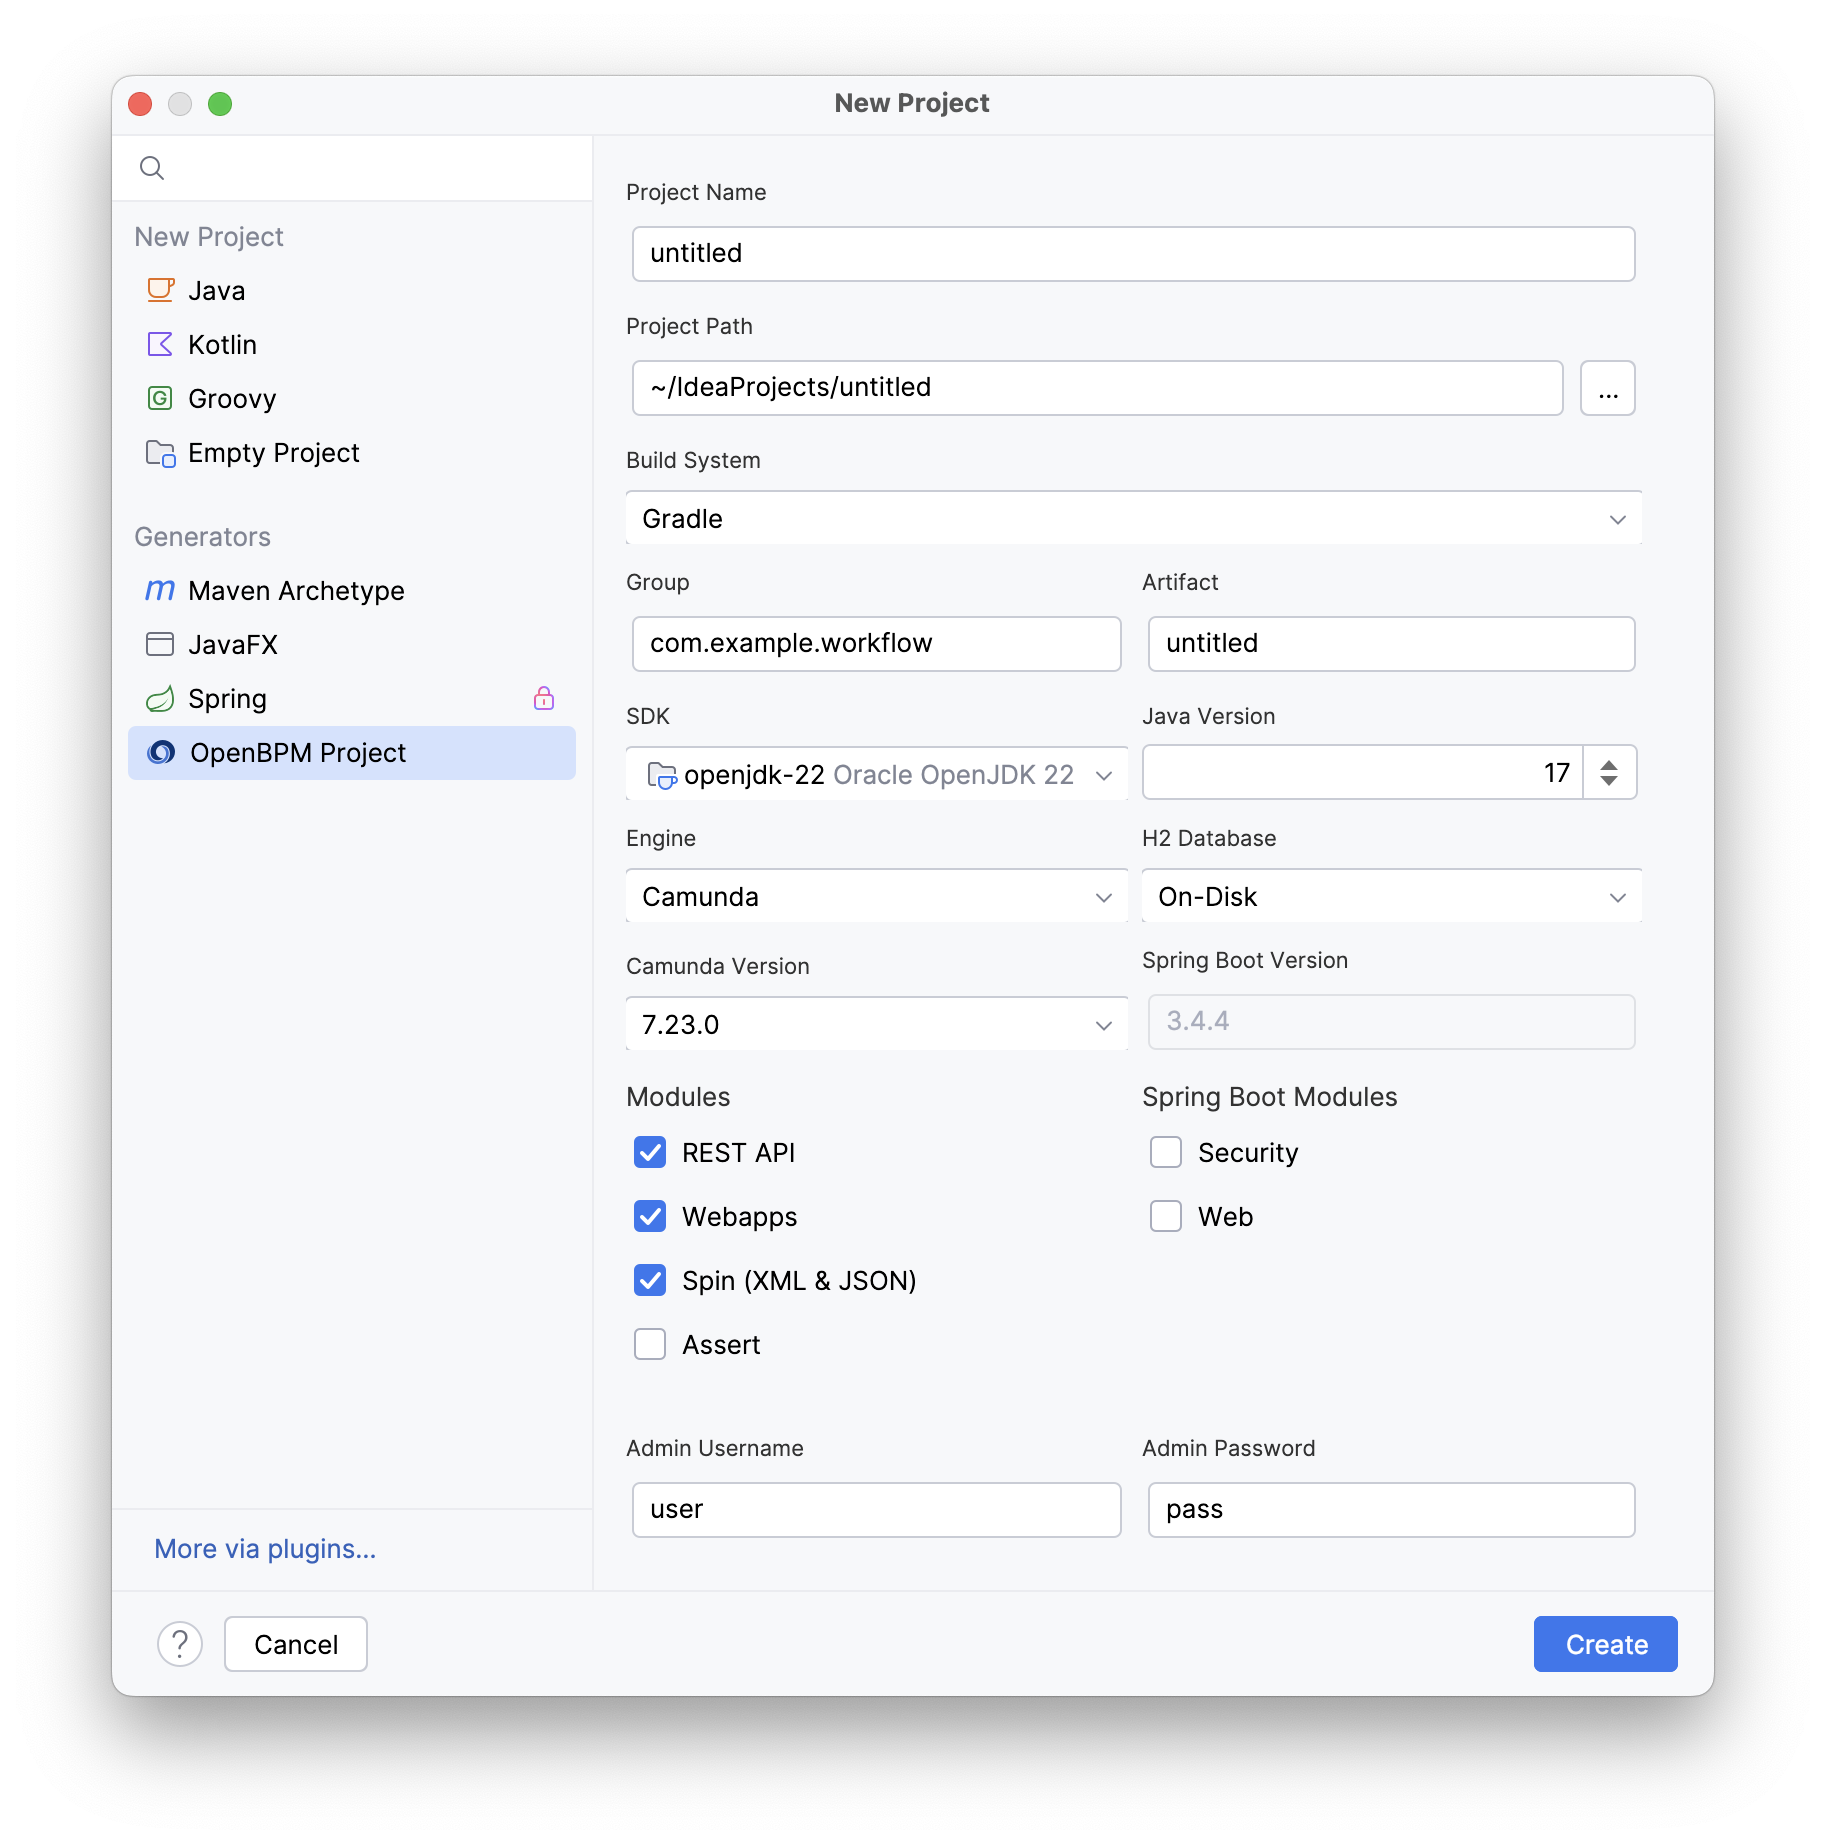Image resolution: width=1826 pixels, height=1844 pixels.
Task: Choose the Kotlin project type row
Action: 352,344
